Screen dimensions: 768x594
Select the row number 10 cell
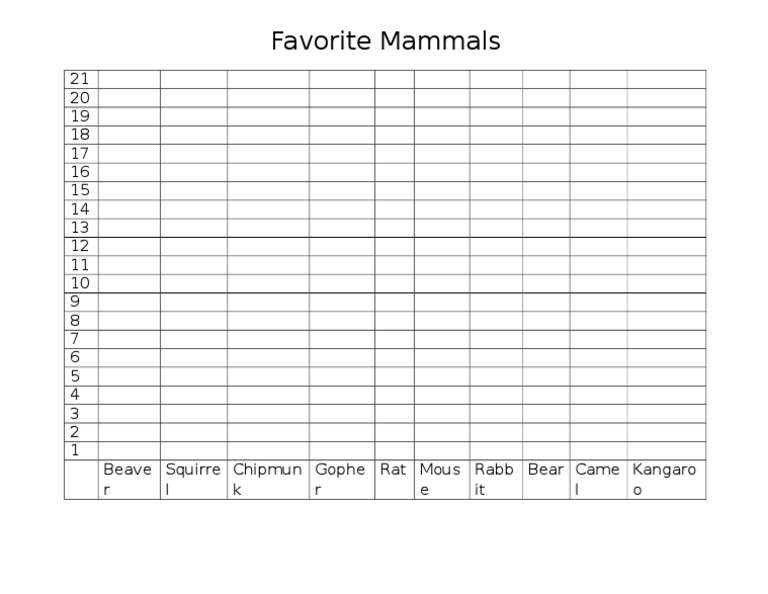(80, 283)
